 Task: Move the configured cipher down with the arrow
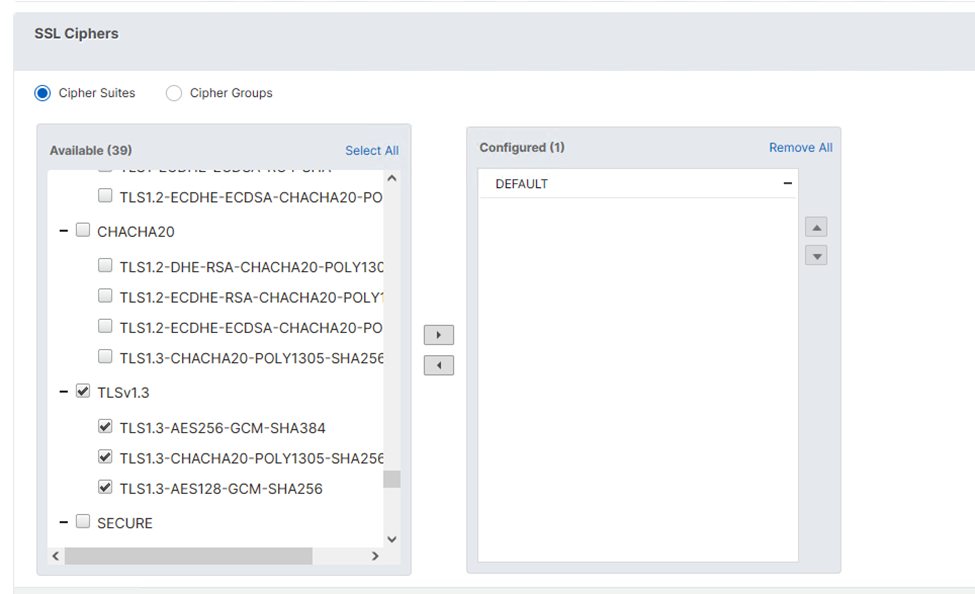coord(816,256)
